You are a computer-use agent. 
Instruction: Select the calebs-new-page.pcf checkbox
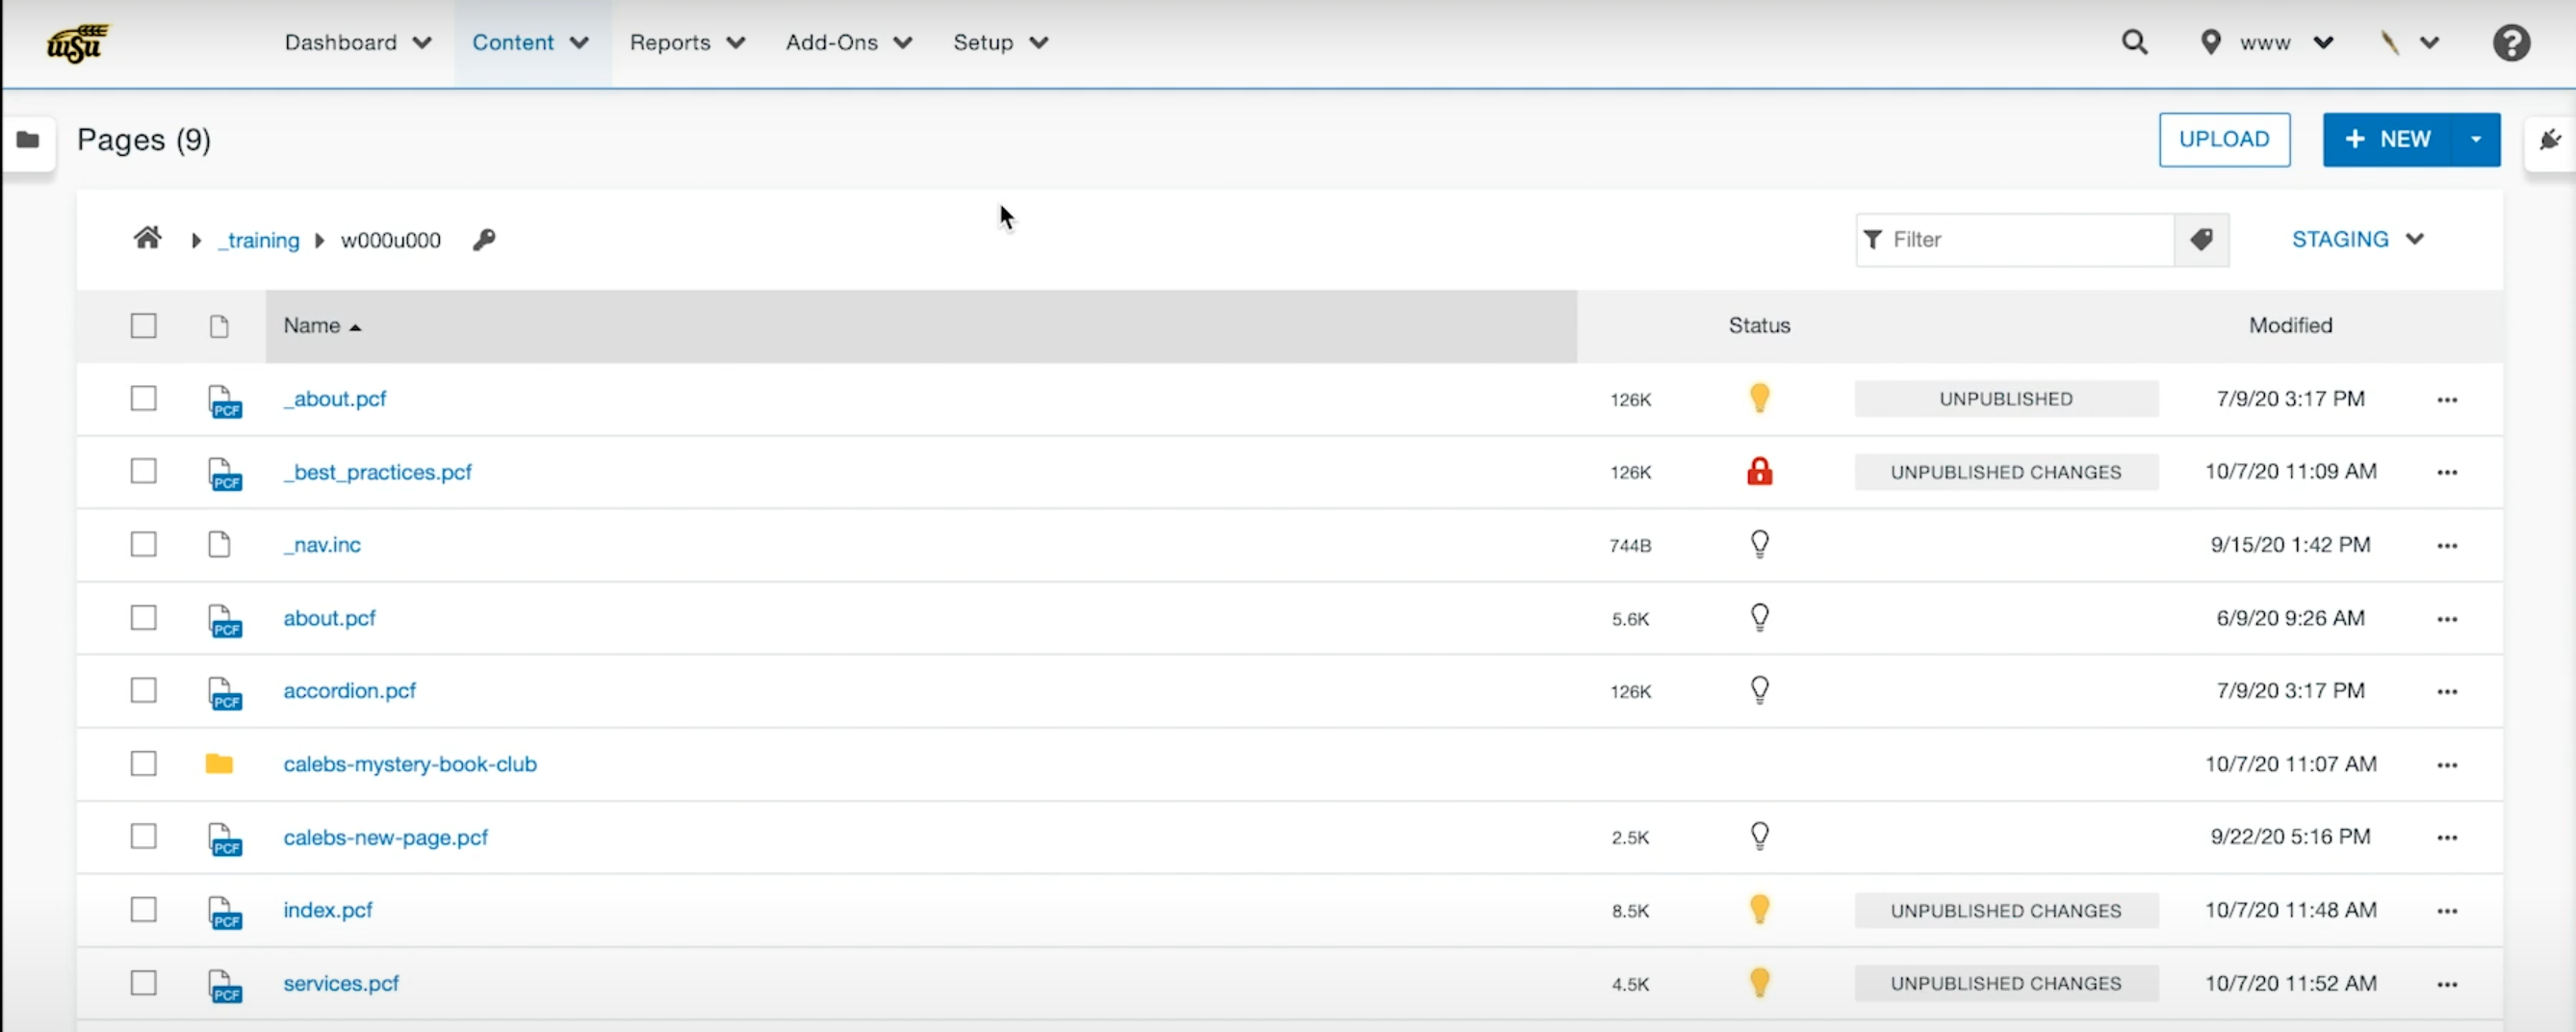(144, 836)
